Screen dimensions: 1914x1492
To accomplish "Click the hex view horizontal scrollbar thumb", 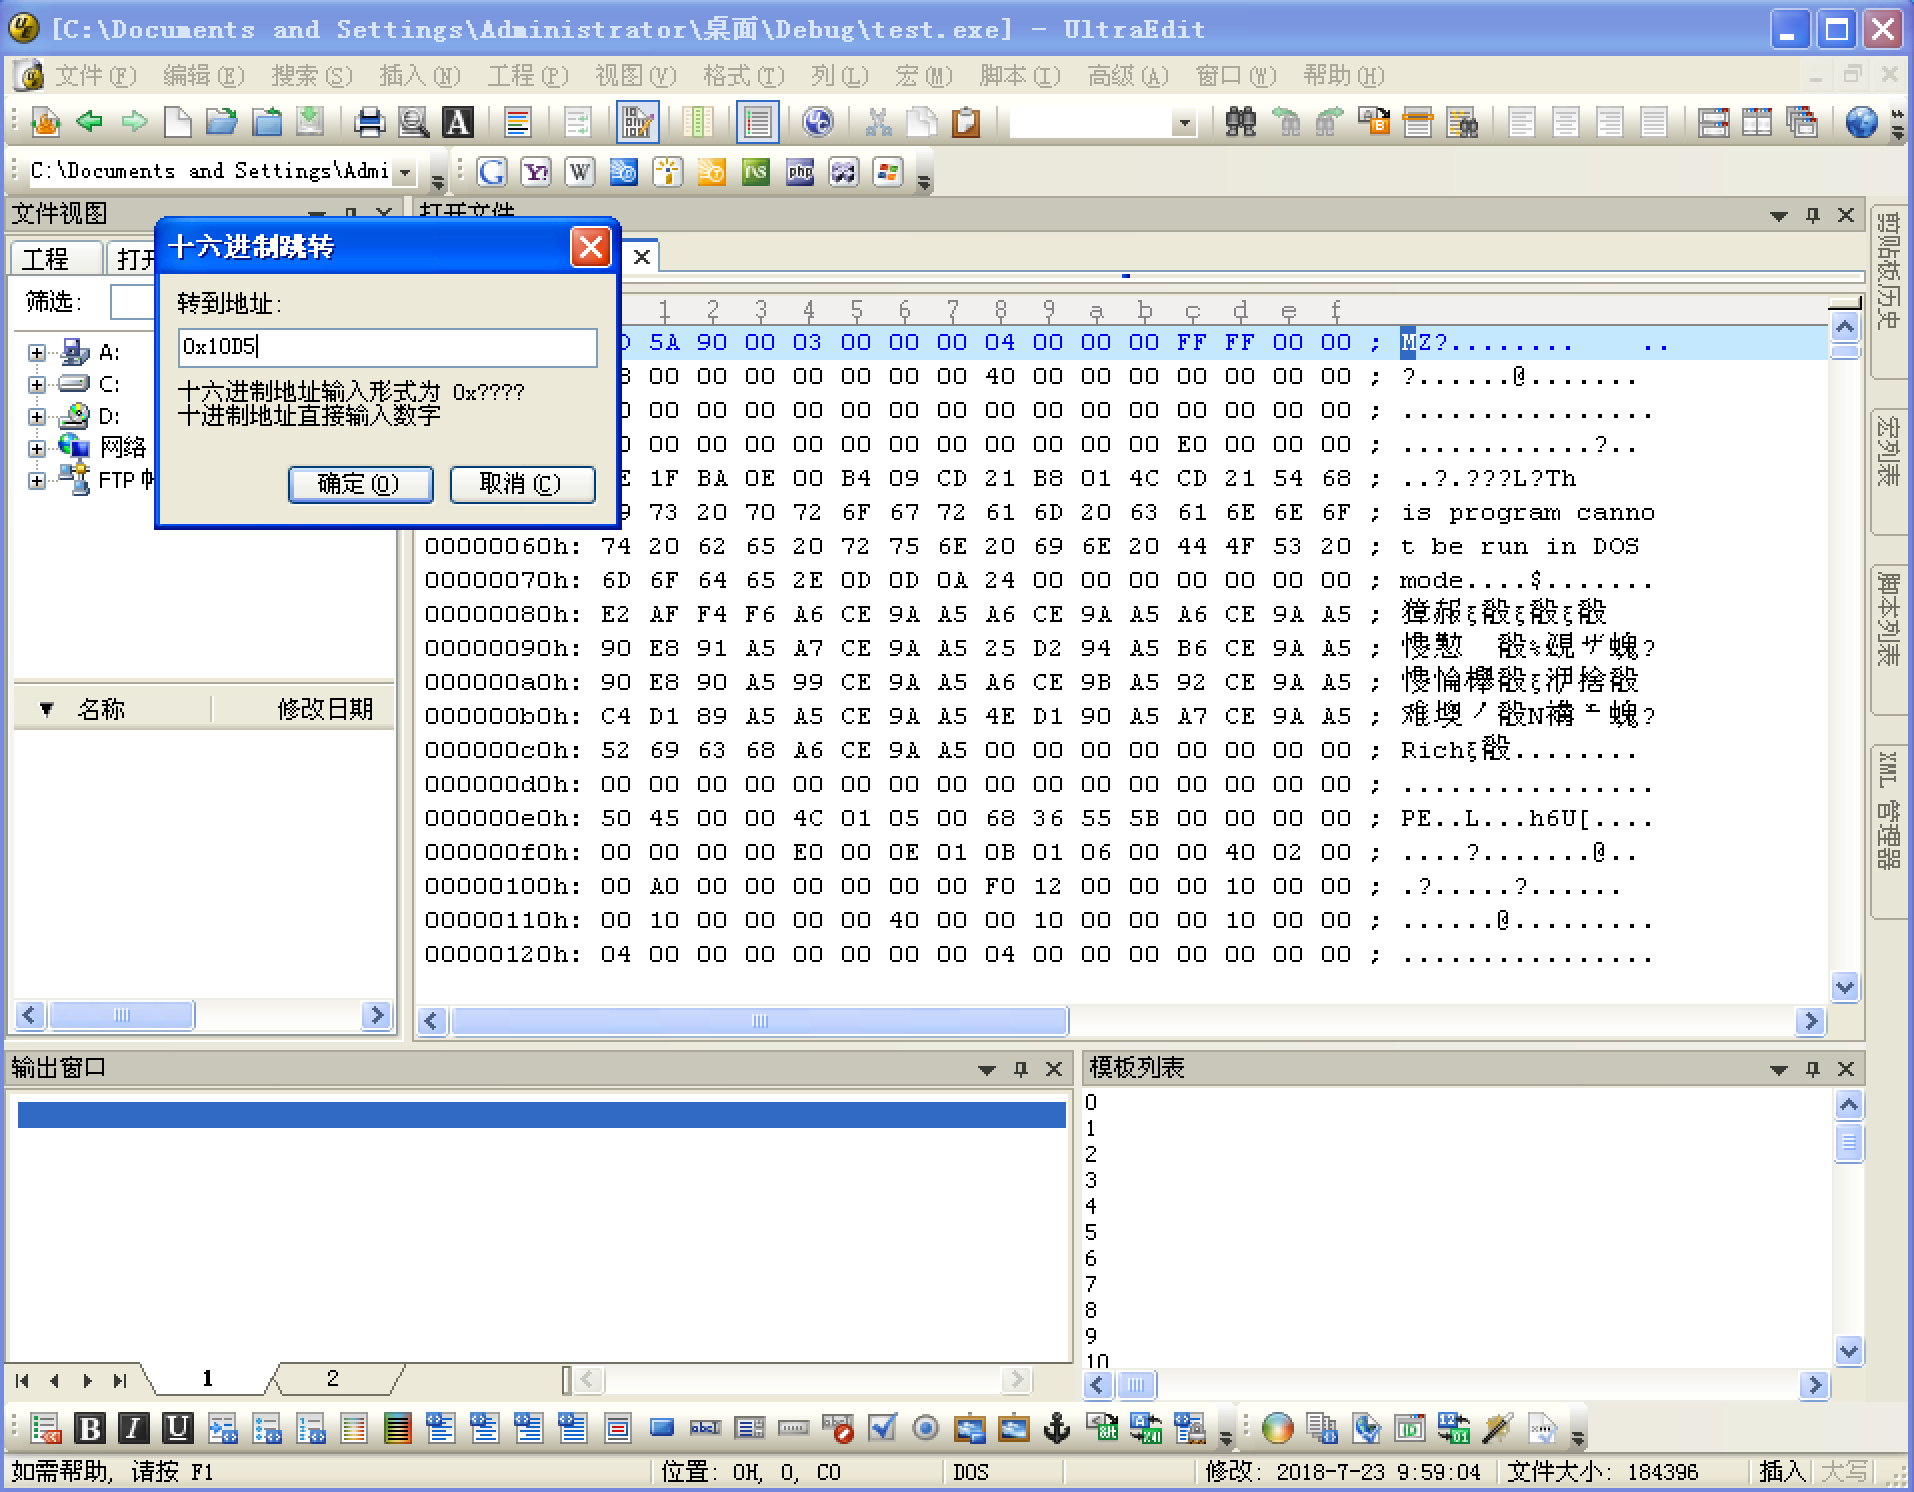I will [x=759, y=1021].
